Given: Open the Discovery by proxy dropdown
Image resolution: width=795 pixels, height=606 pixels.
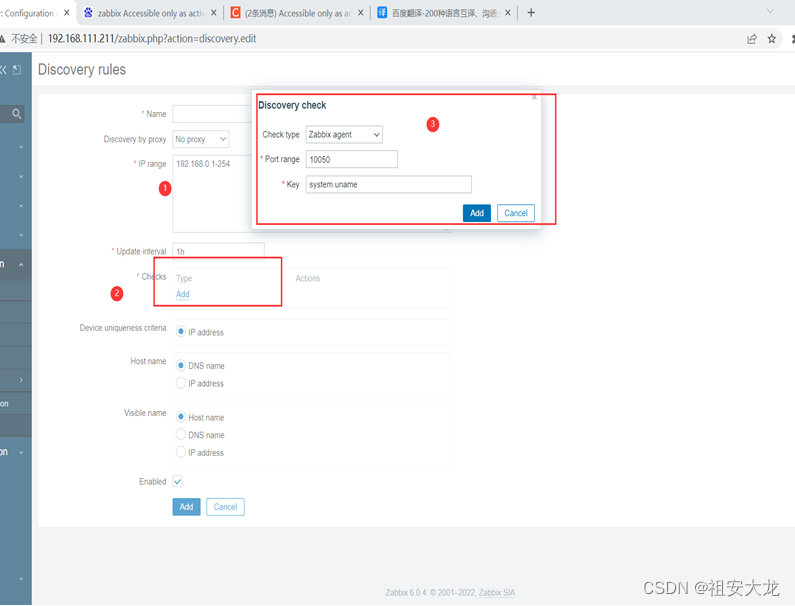Looking at the screenshot, I should coord(201,139).
